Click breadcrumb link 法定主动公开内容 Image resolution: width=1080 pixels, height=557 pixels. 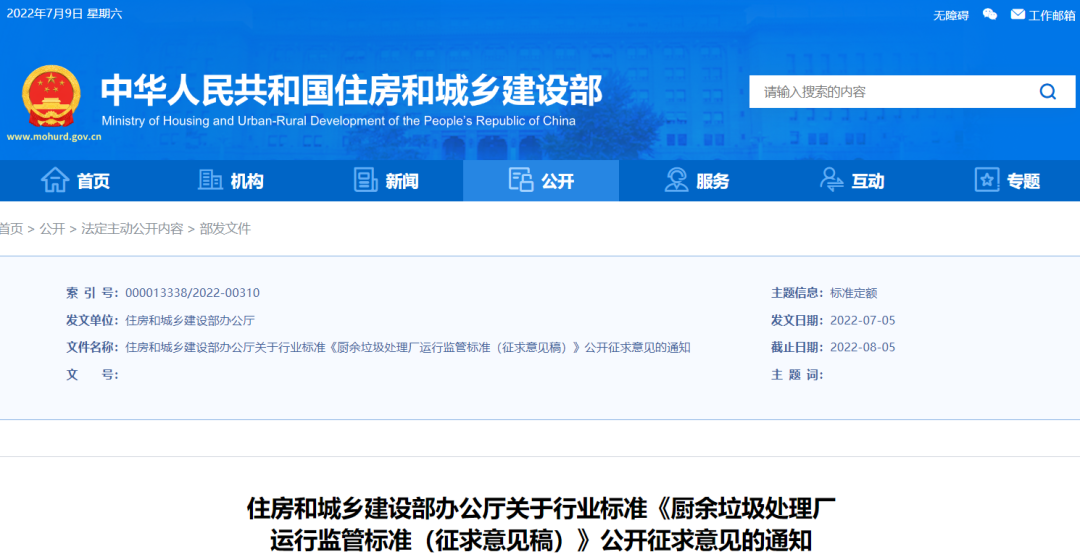[132, 229]
